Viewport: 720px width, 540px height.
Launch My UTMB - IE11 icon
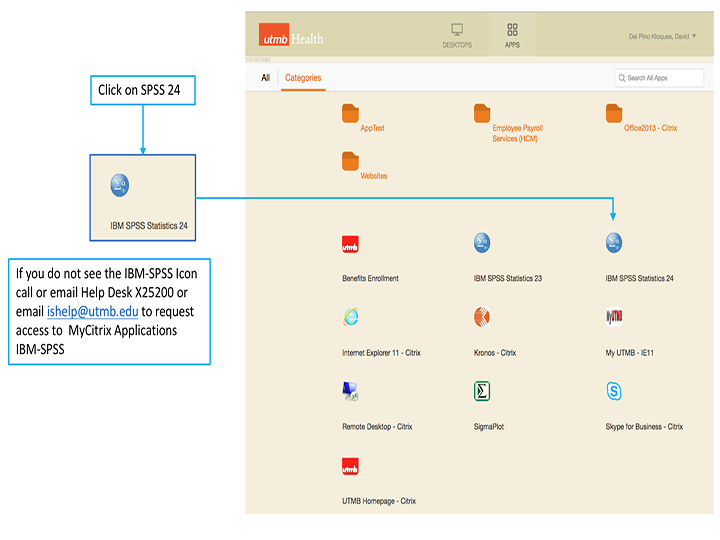pyautogui.click(x=614, y=317)
